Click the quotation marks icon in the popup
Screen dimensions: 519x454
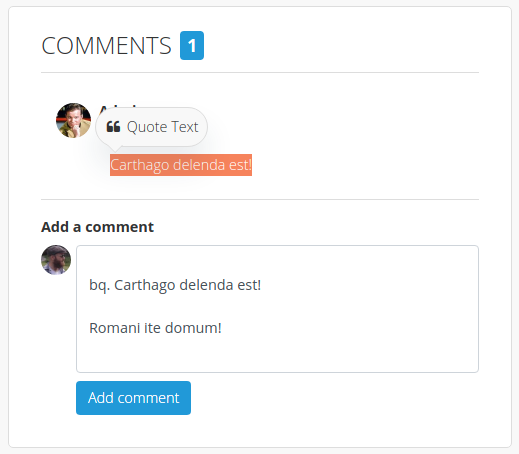pyautogui.click(x=113, y=127)
